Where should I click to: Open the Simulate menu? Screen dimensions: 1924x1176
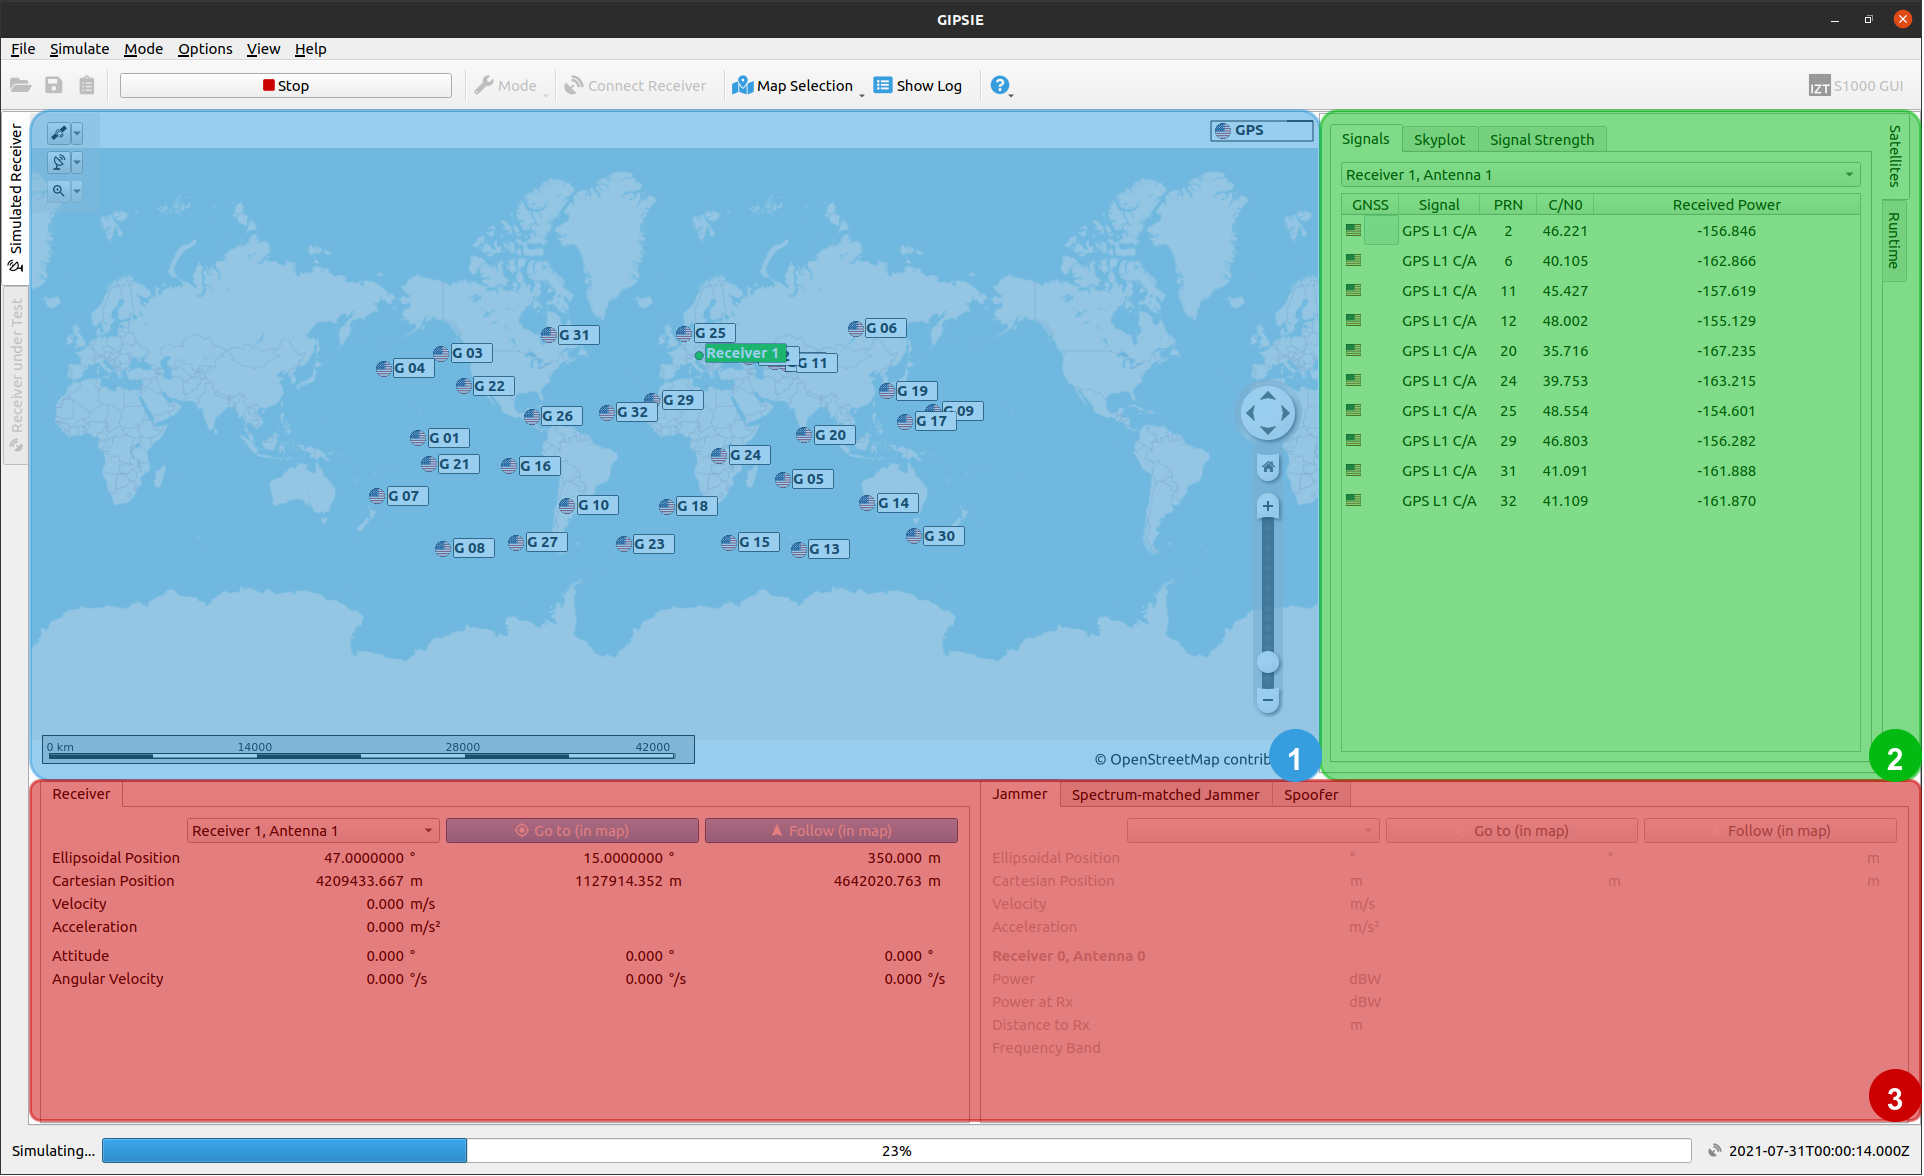tap(79, 49)
